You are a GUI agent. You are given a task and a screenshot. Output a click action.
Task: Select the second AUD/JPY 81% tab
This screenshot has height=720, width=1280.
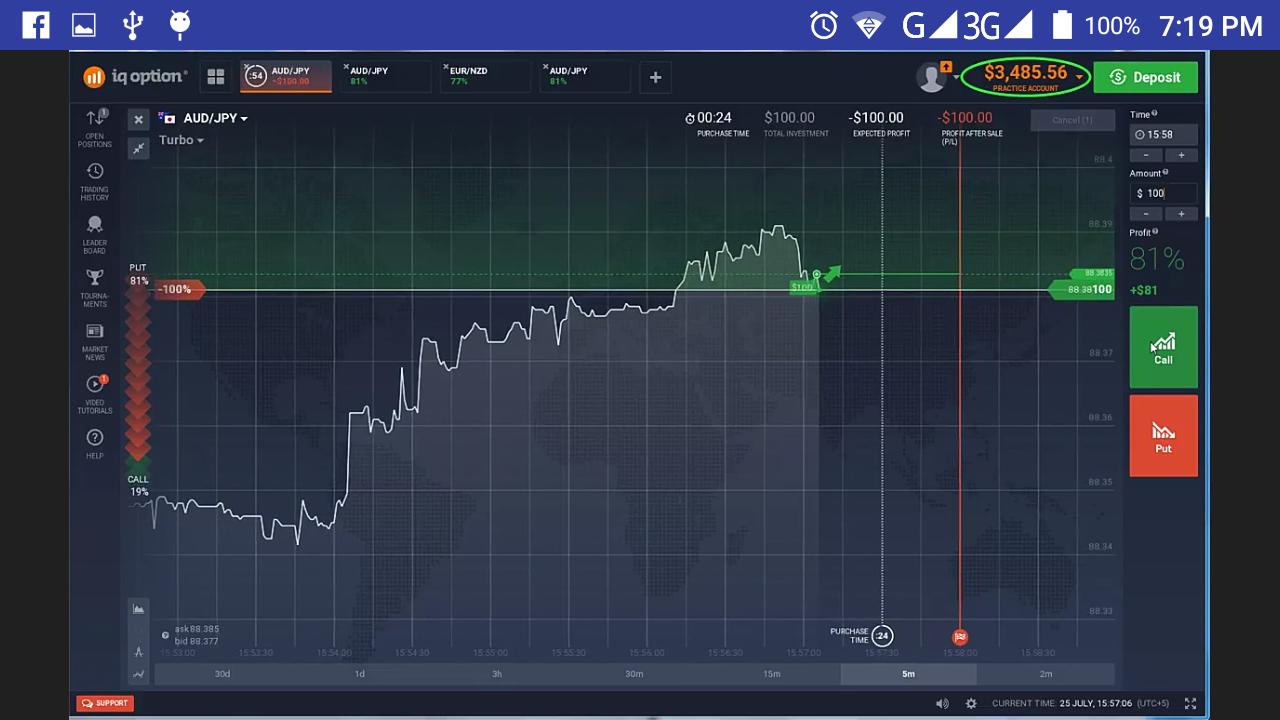coord(385,76)
